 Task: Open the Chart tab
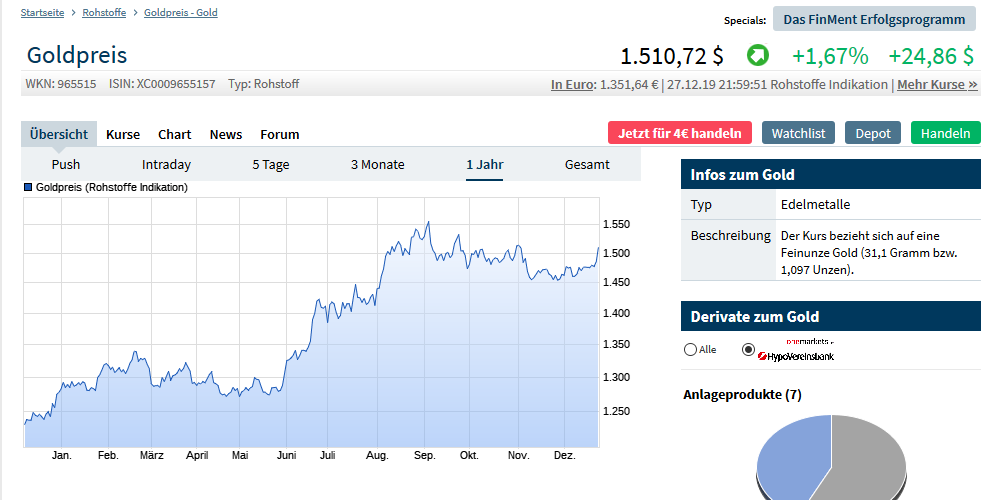pos(175,134)
